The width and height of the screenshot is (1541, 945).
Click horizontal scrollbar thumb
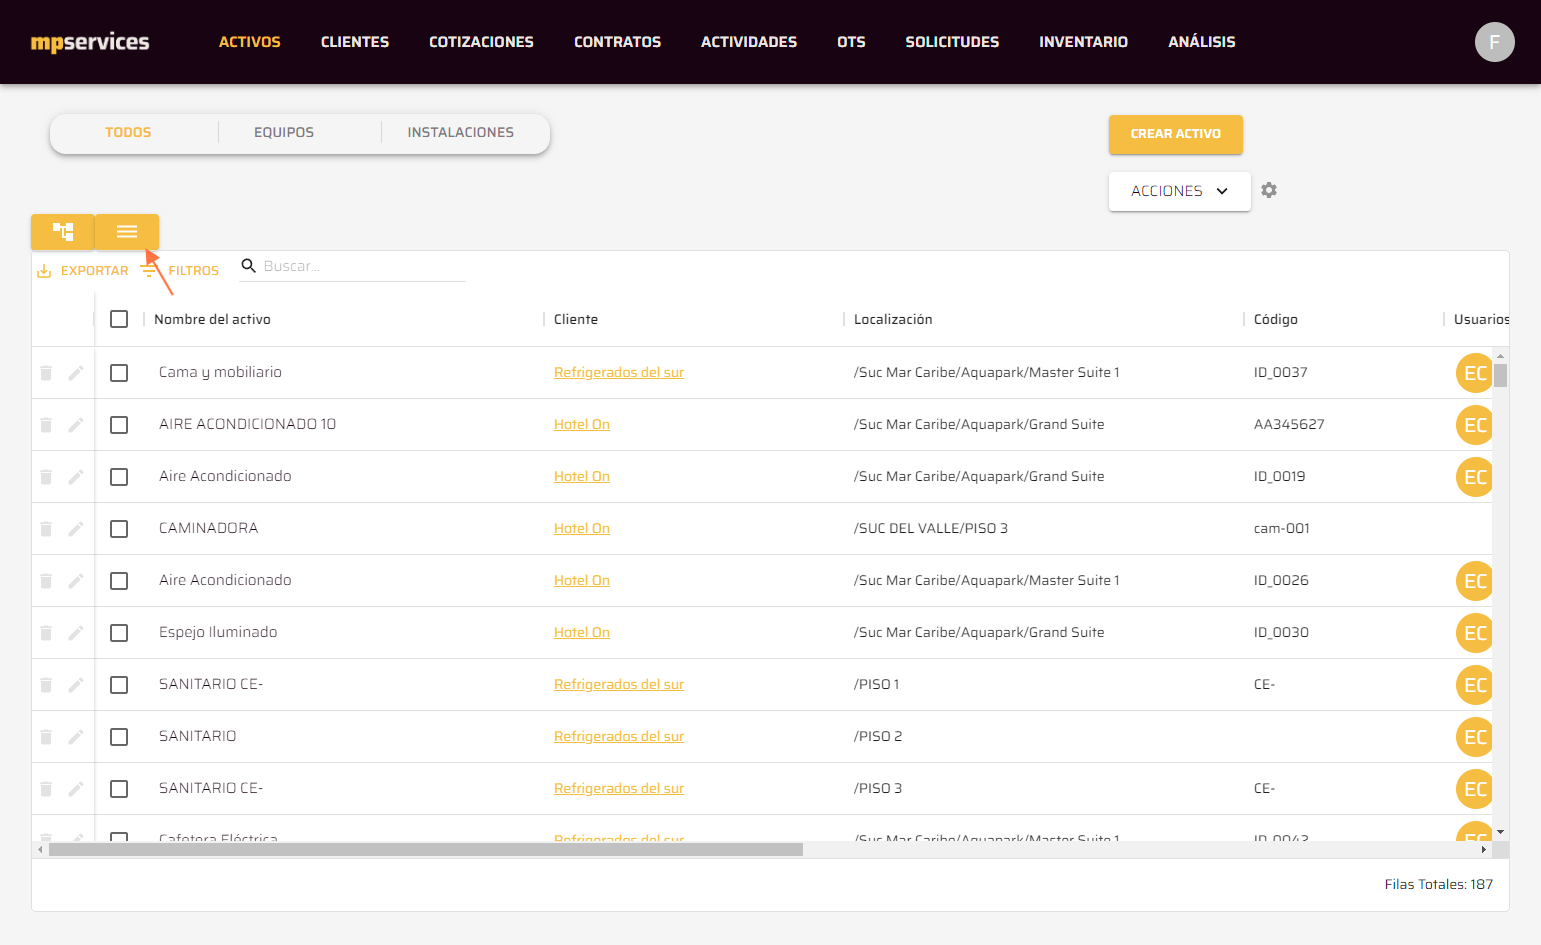pos(425,850)
